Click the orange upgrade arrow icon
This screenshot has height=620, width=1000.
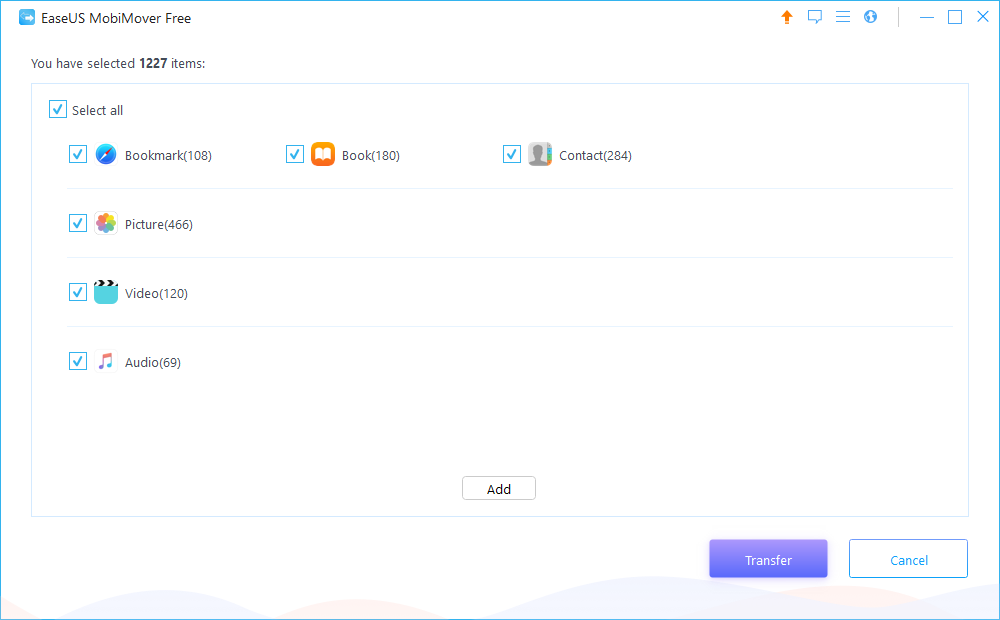point(787,17)
